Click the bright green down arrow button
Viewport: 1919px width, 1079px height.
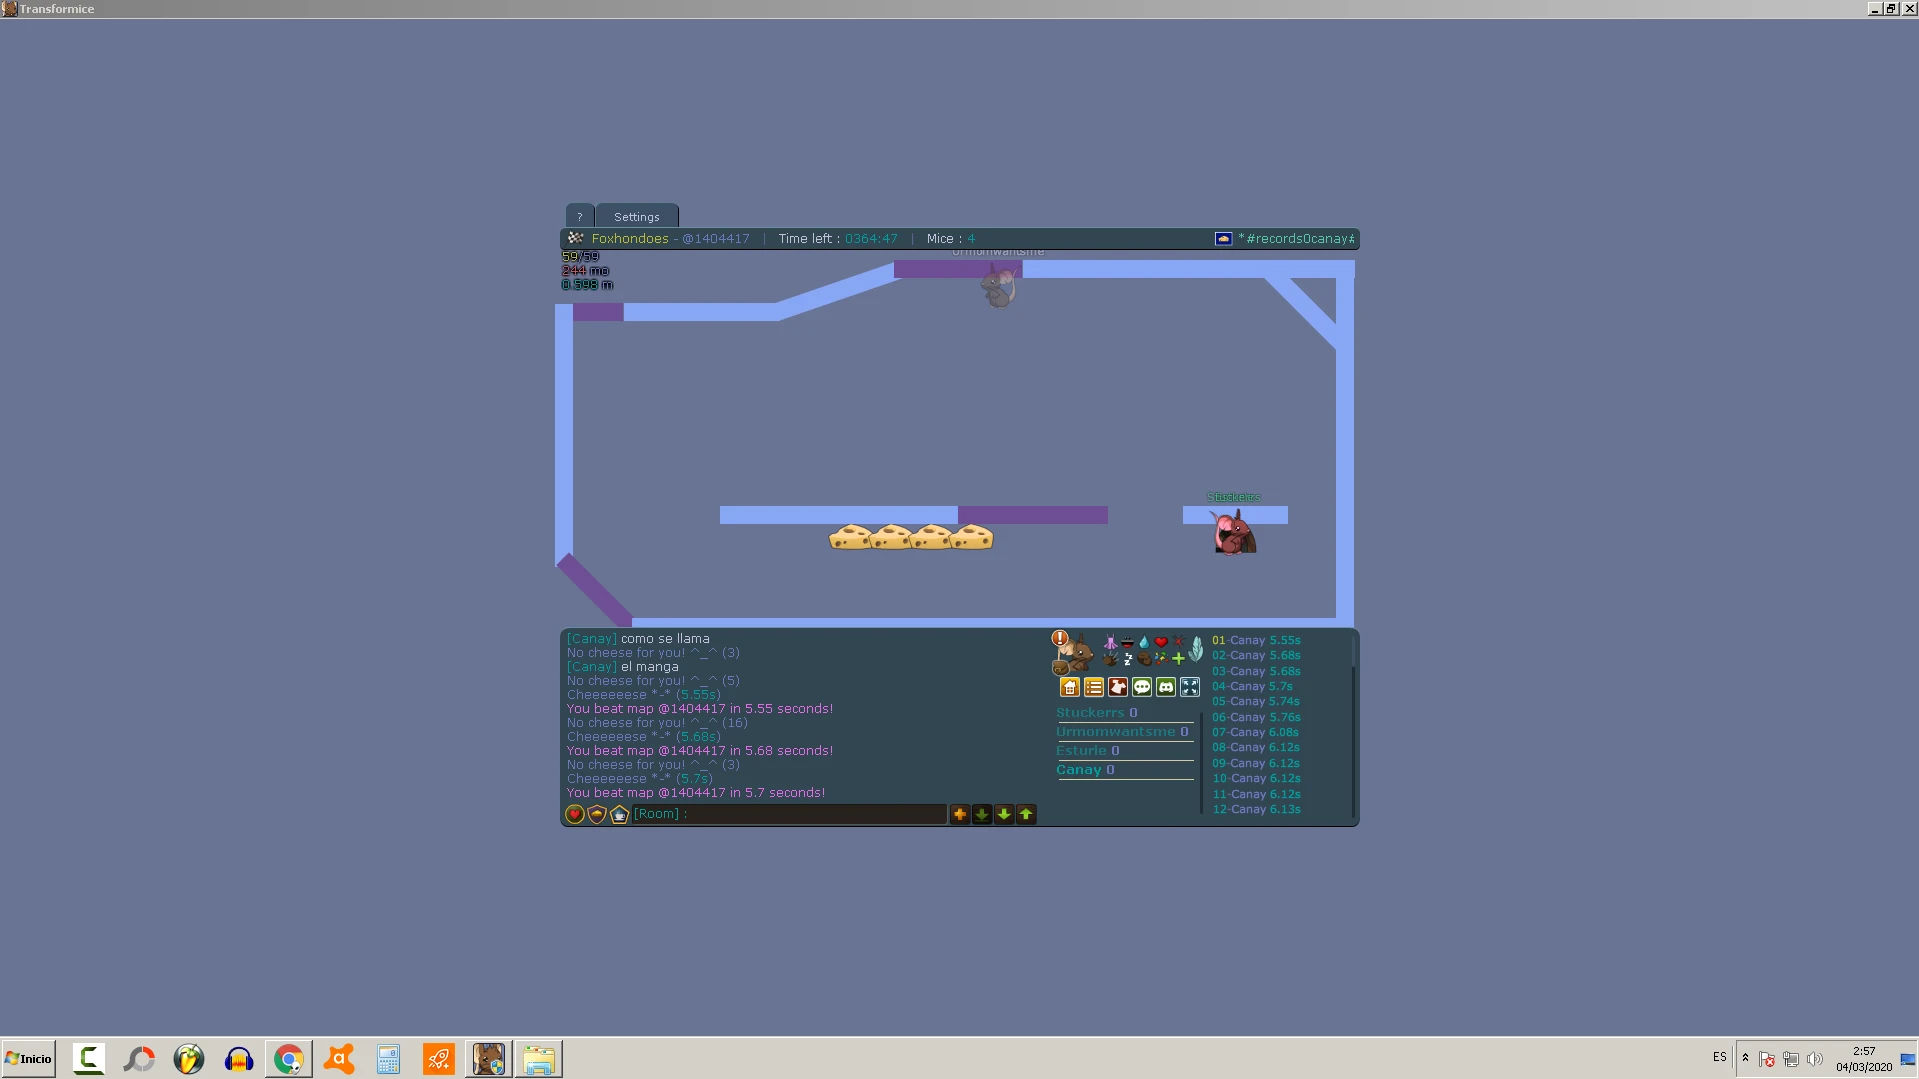pyautogui.click(x=1004, y=814)
